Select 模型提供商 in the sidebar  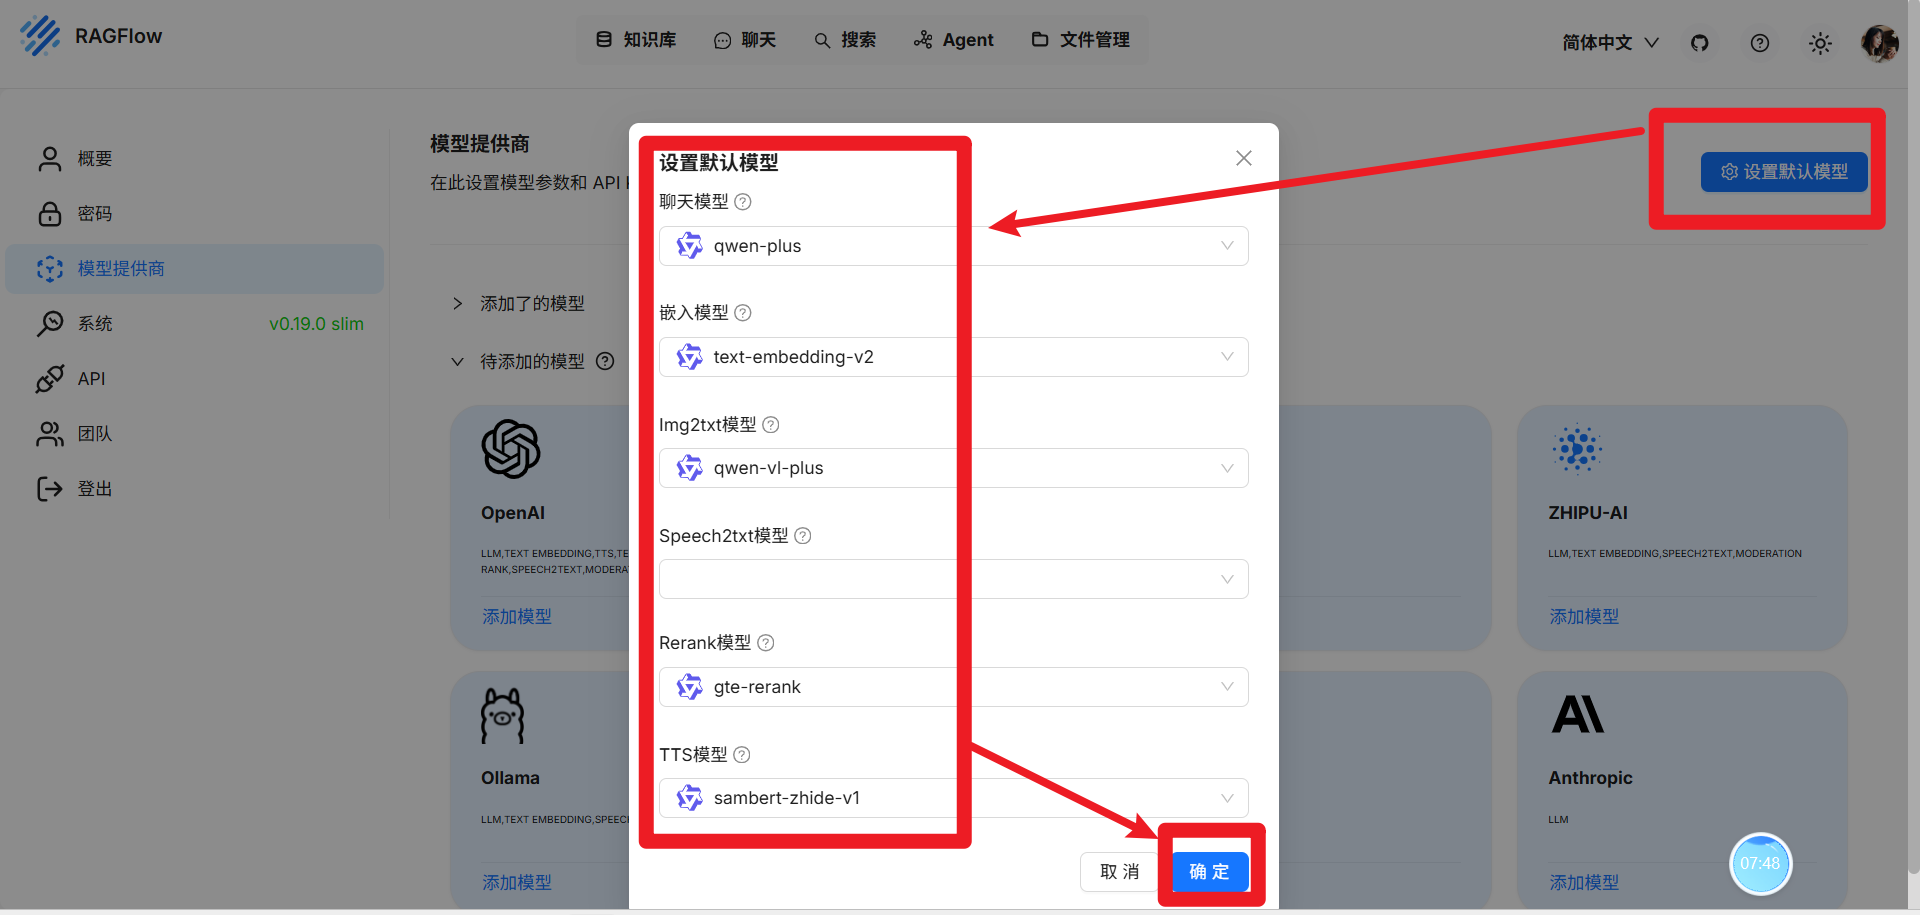point(195,269)
